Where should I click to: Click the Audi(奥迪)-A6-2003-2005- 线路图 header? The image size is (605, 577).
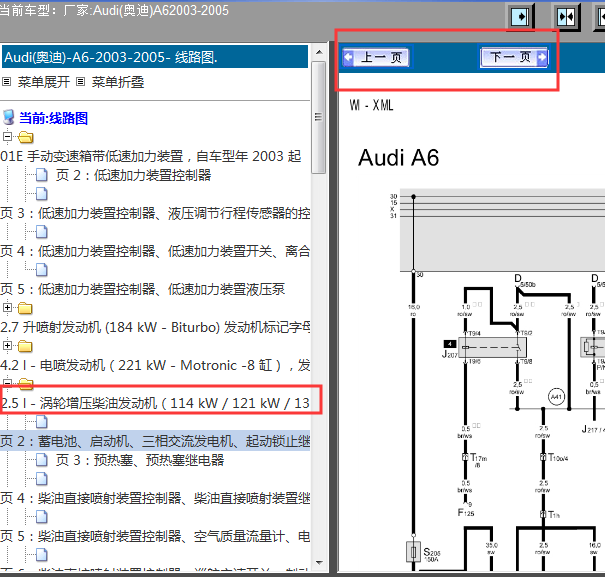155,57
